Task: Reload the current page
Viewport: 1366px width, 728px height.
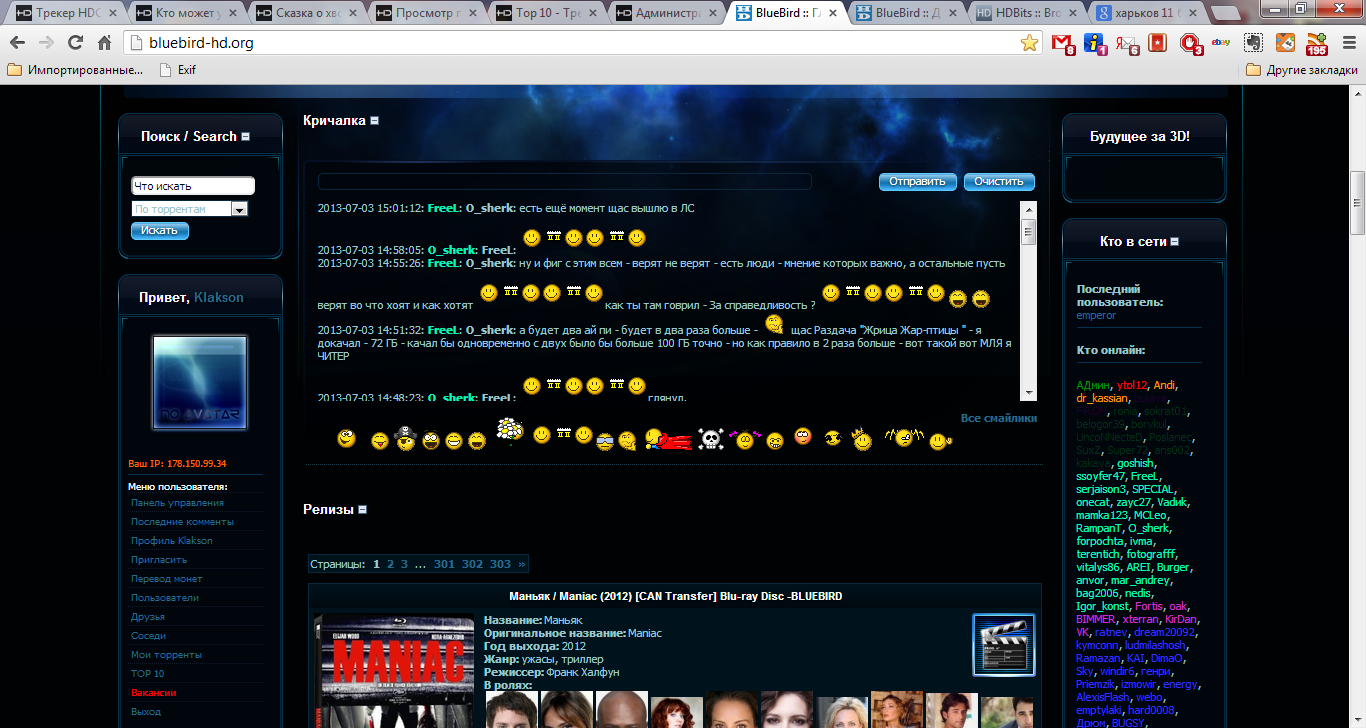Action: click(75, 43)
